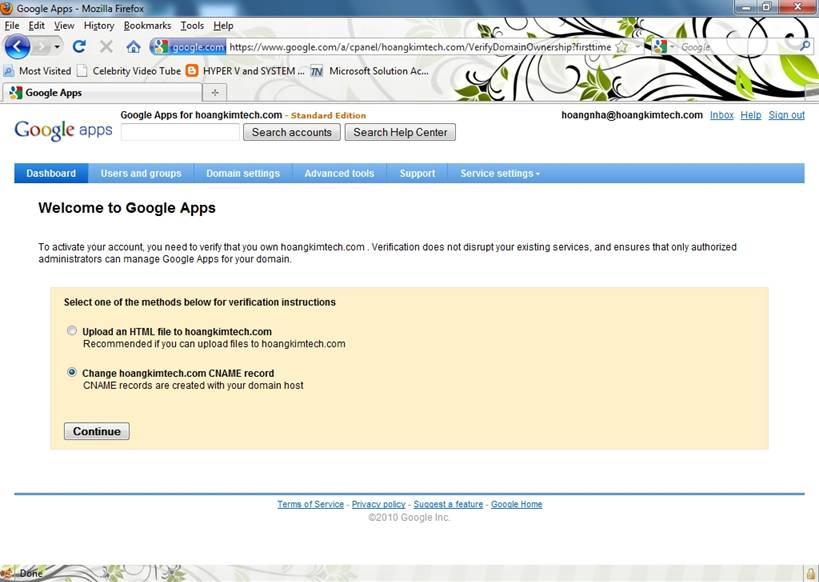Go to the Home page icon
The image size is (819, 582).
pyautogui.click(x=134, y=47)
